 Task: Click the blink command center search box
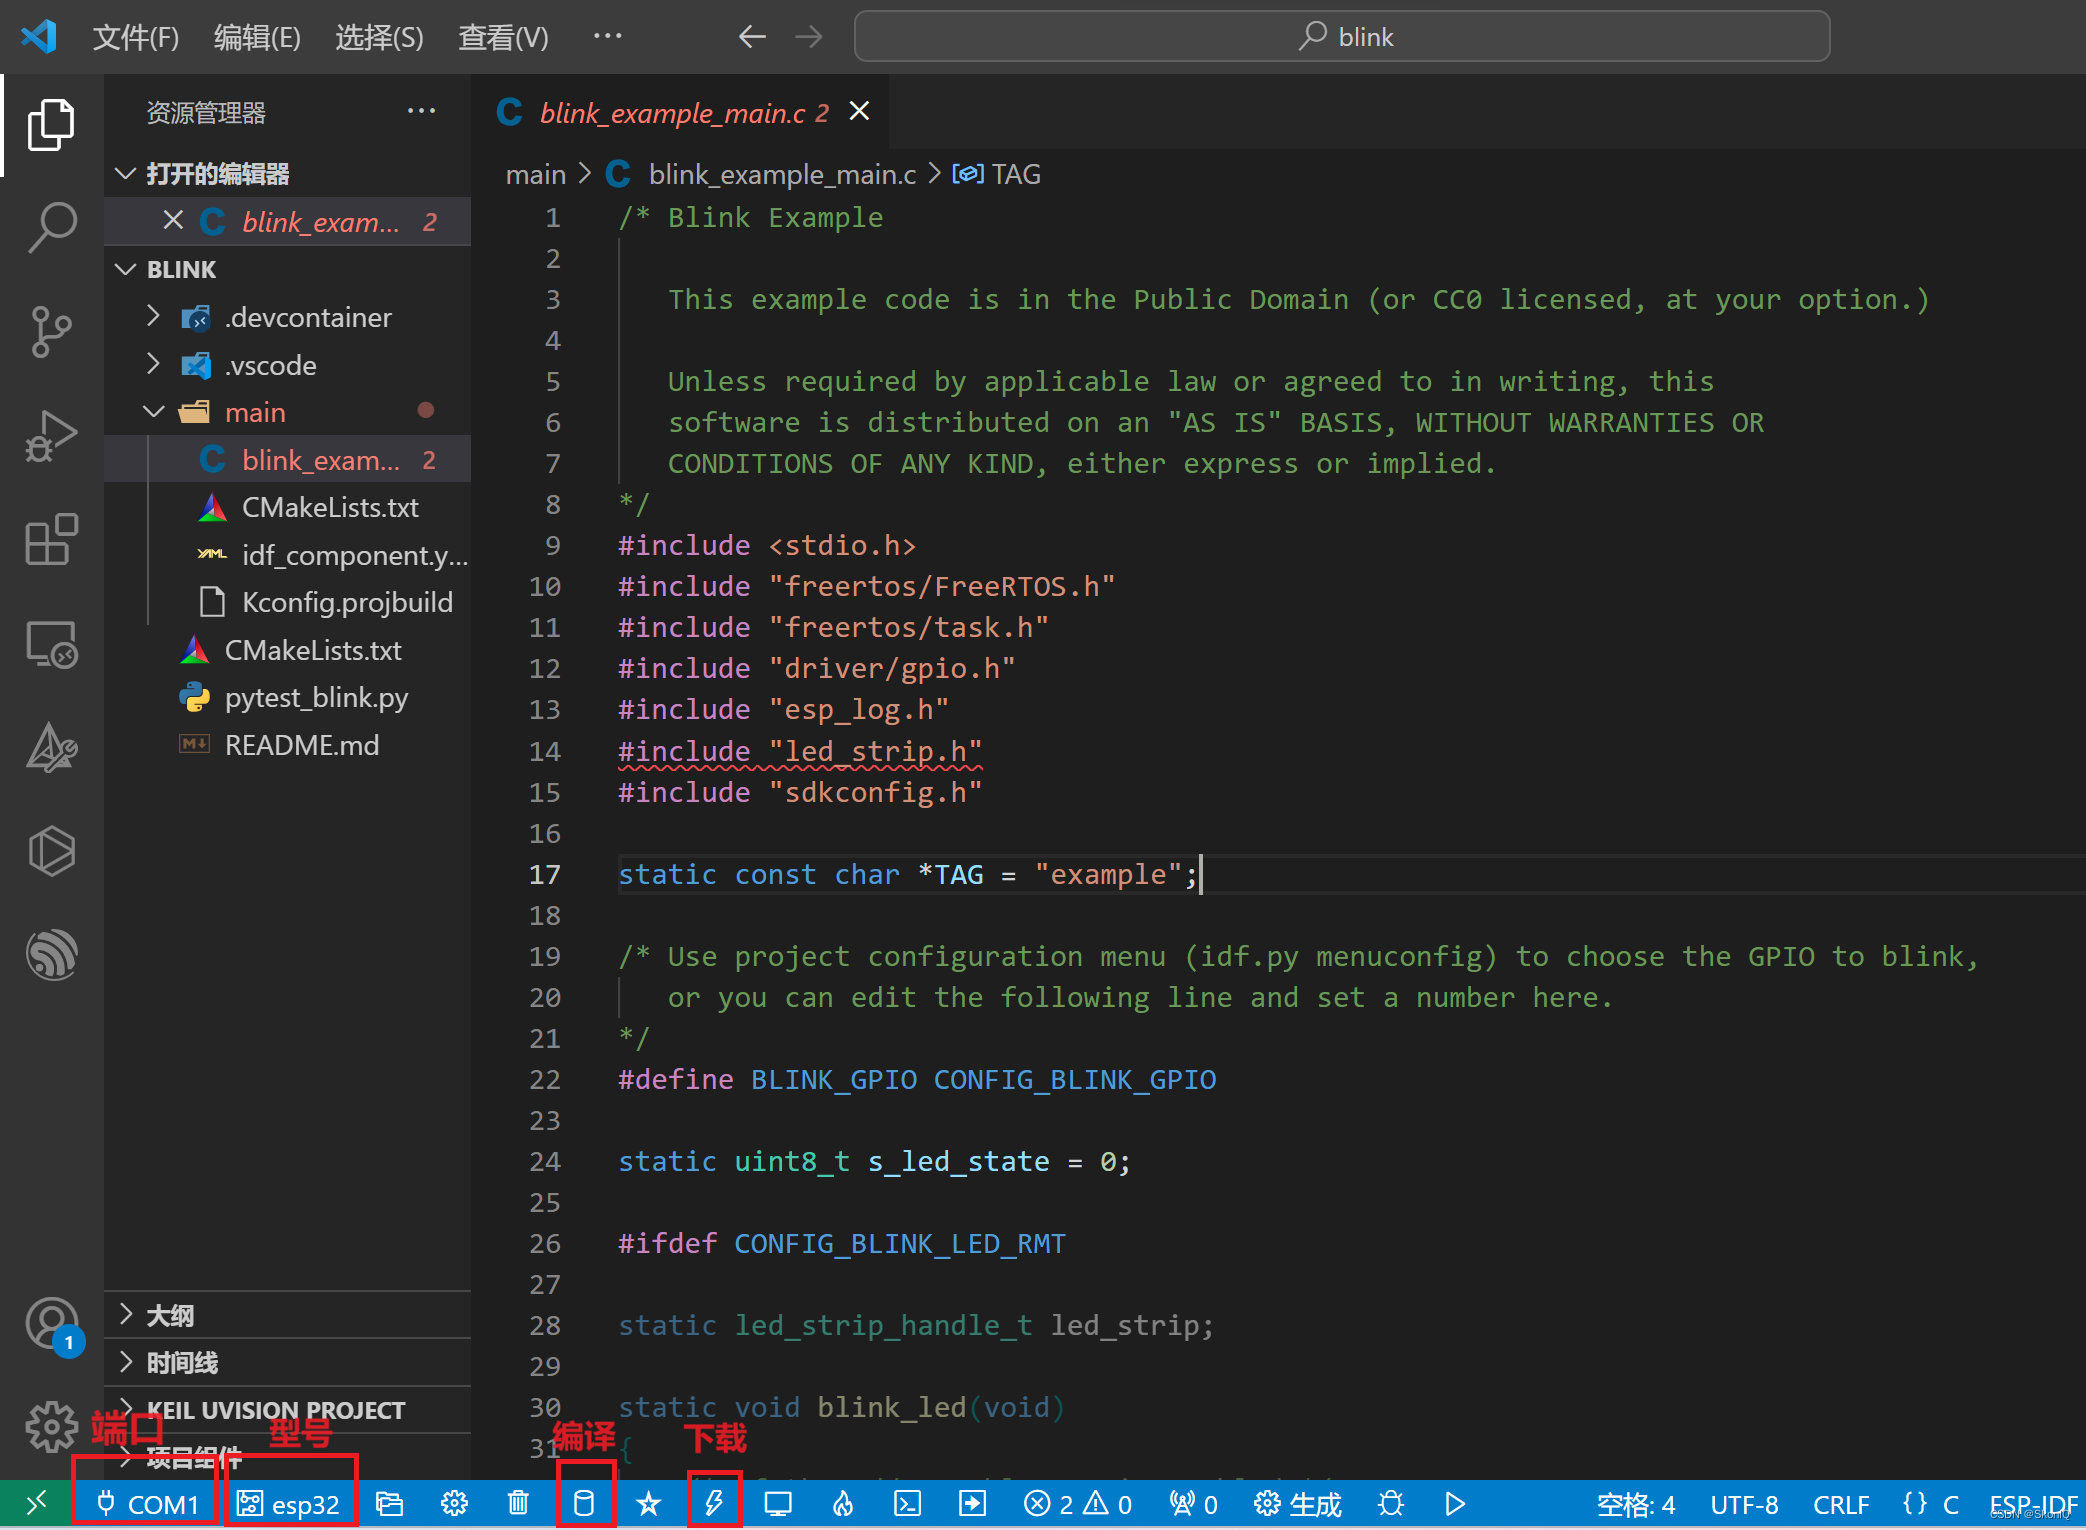(1342, 37)
